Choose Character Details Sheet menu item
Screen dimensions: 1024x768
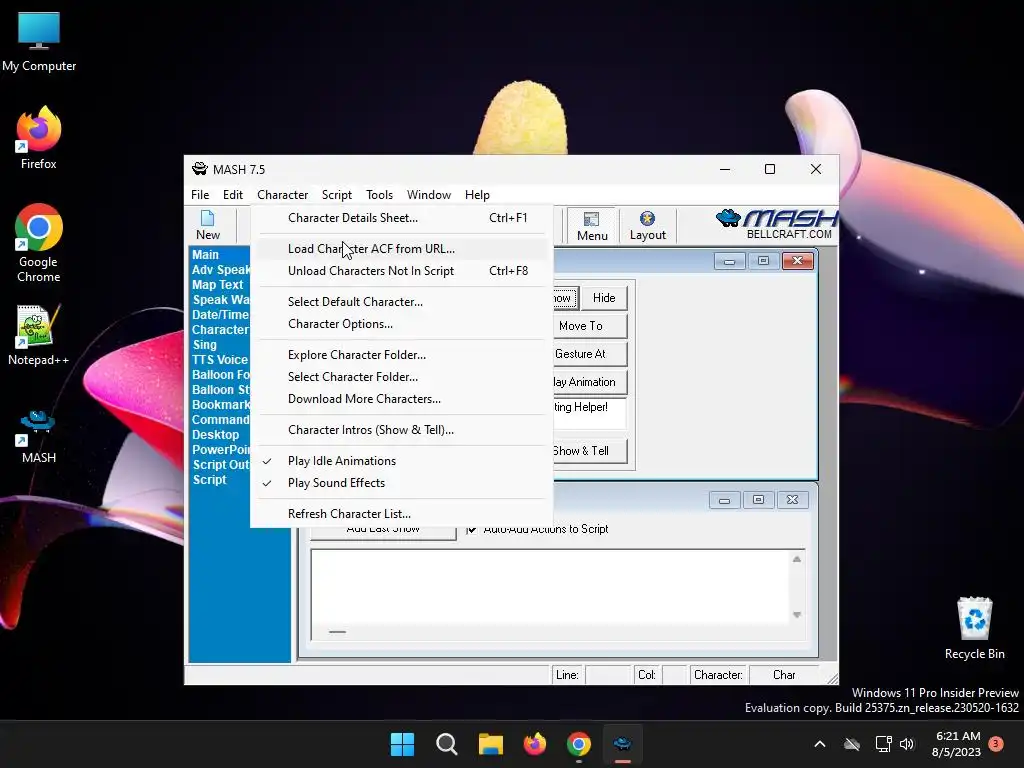pyautogui.click(x=401, y=218)
